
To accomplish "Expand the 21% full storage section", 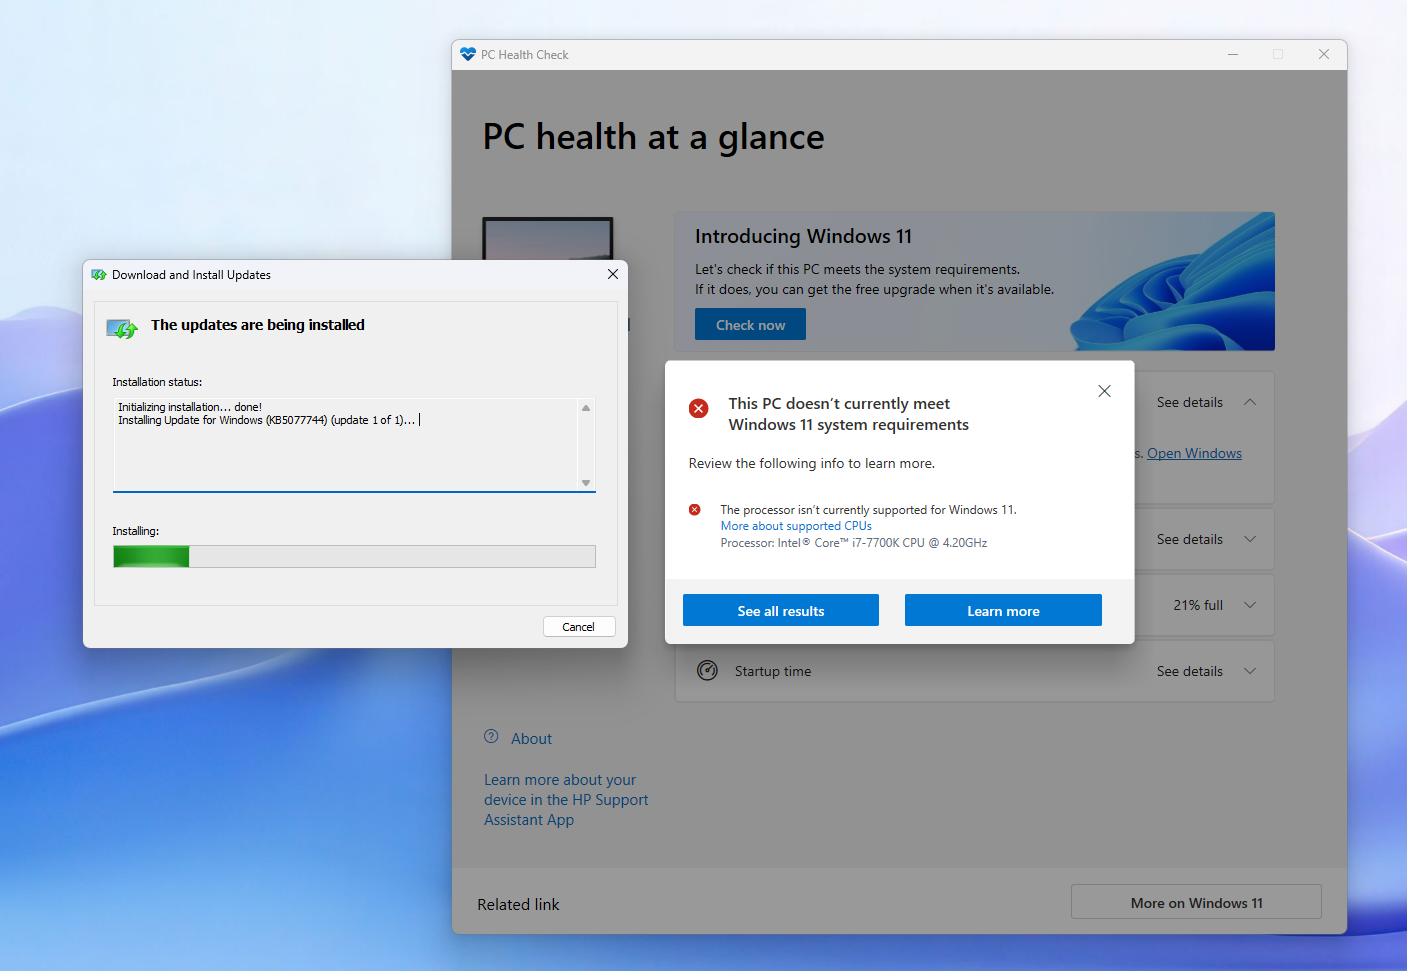I will (x=1250, y=605).
